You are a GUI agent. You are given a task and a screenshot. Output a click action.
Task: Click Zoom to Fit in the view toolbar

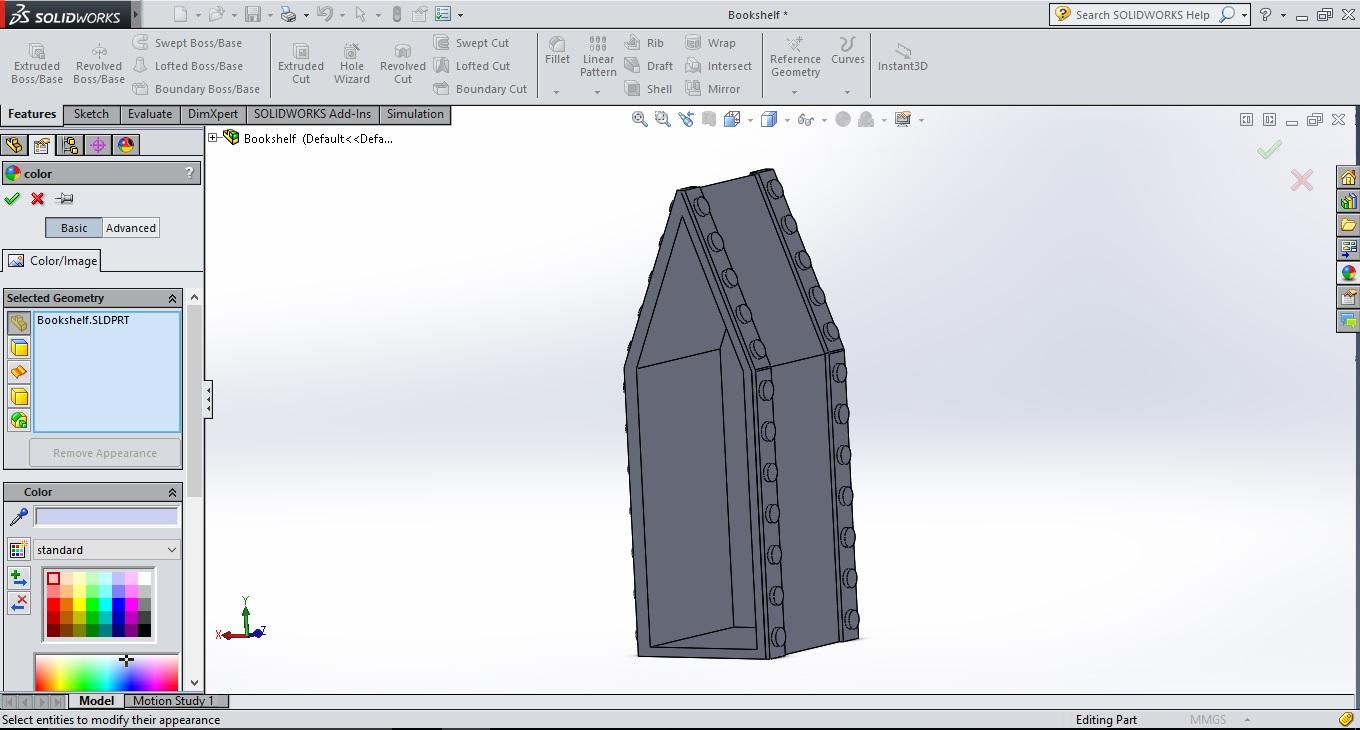[x=639, y=119]
